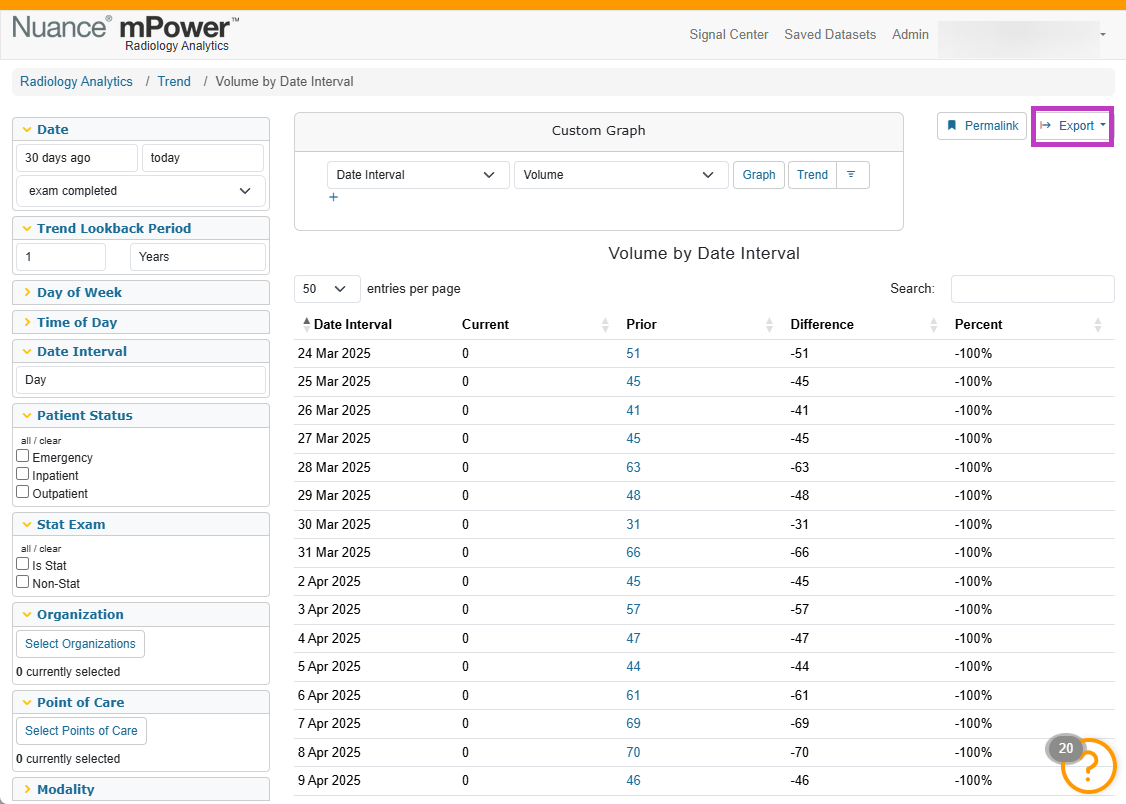
Task: Open Signal Center in top navigation
Action: point(728,34)
